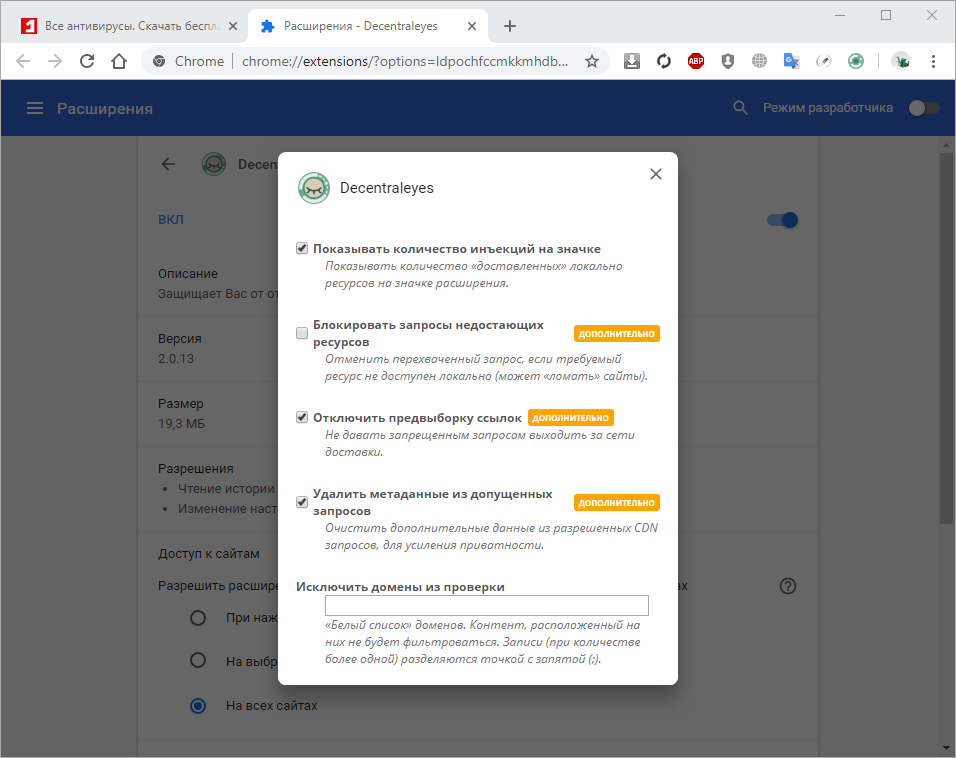Image resolution: width=956 pixels, height=758 pixels.
Task: Close the Decentraleyes options dialog
Action: 656,174
